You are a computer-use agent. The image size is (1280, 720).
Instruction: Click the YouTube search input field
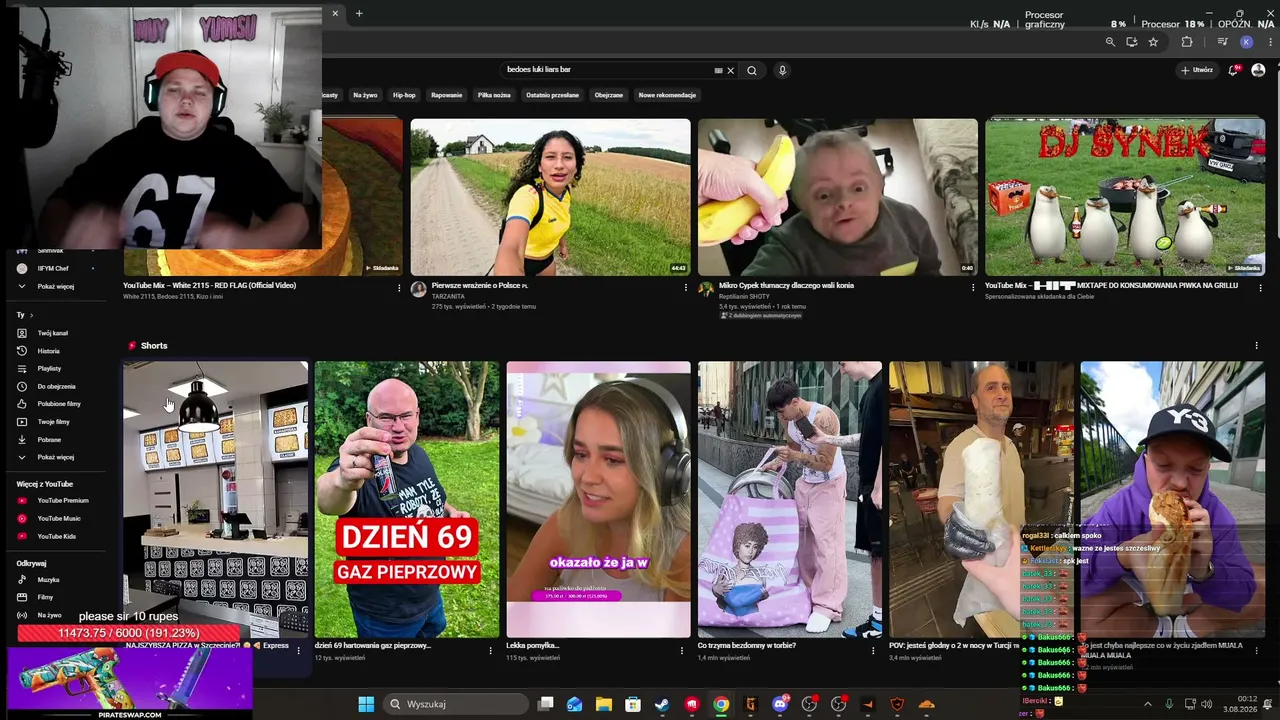click(x=608, y=70)
